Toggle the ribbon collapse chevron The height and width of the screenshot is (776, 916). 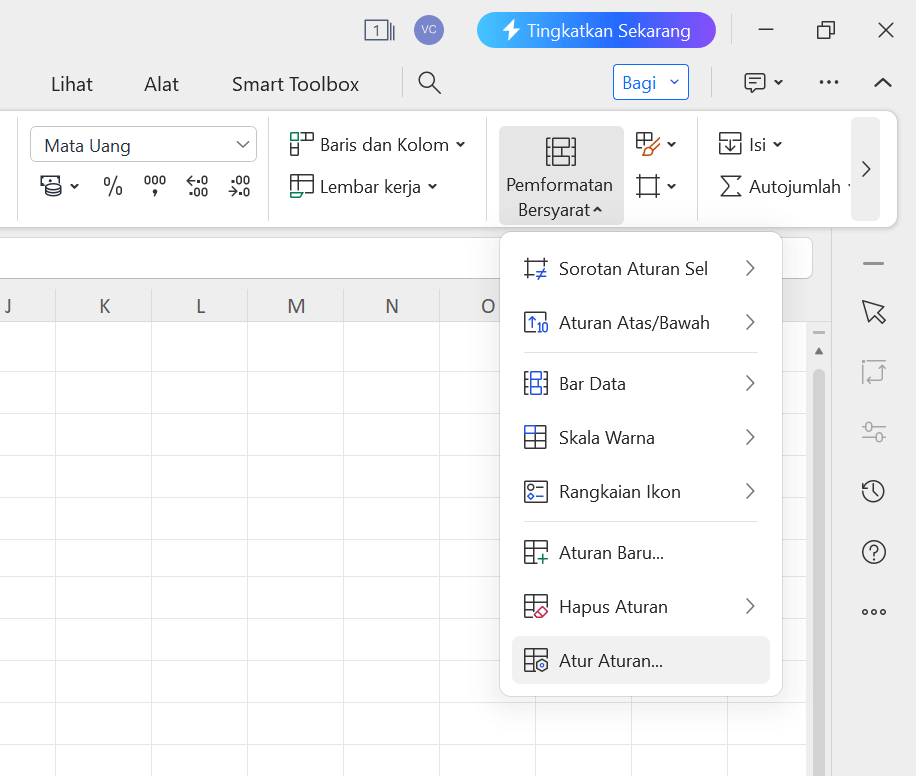tap(882, 83)
